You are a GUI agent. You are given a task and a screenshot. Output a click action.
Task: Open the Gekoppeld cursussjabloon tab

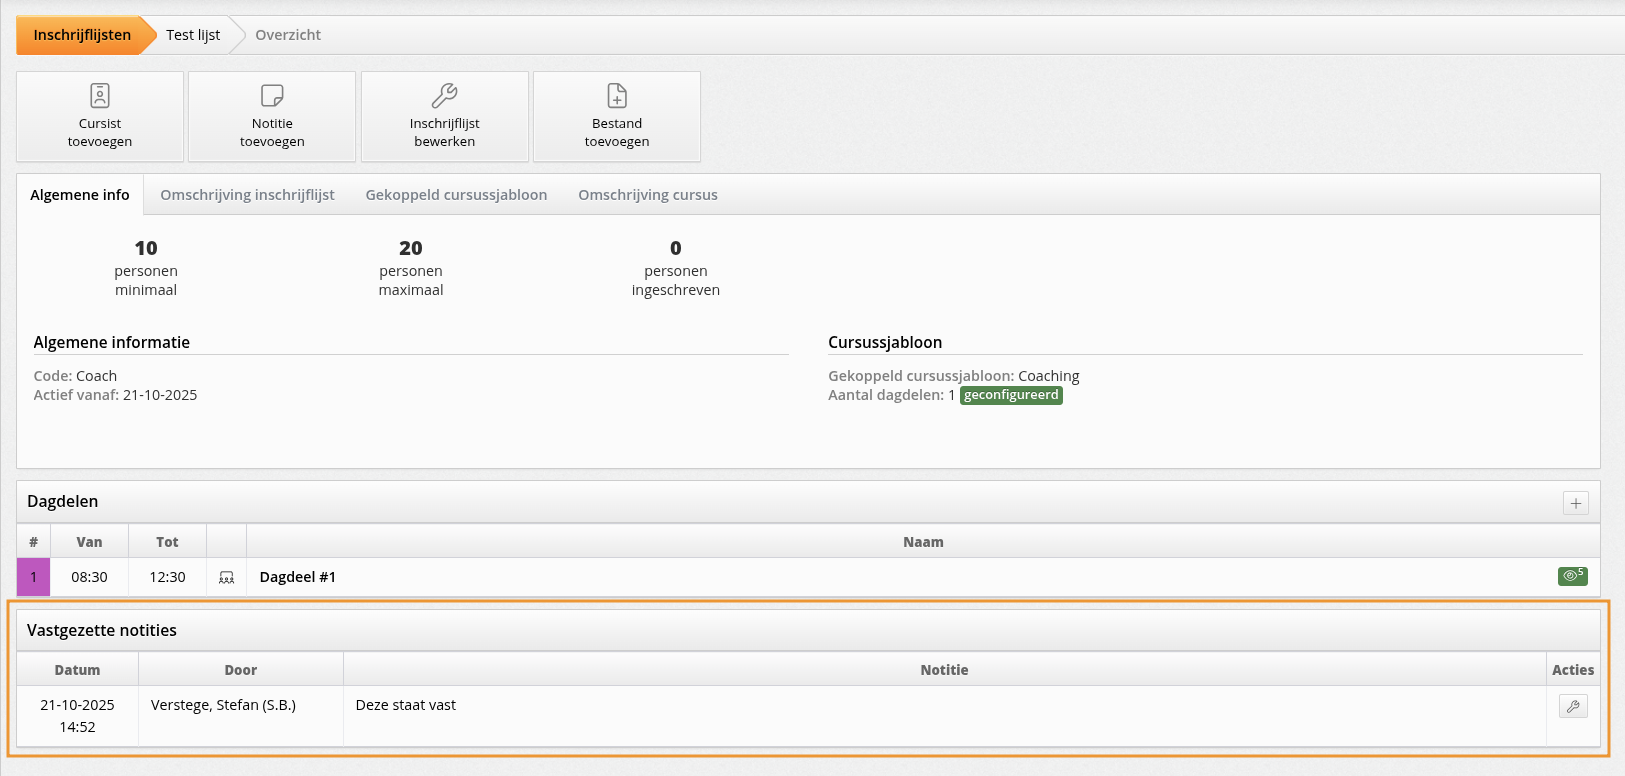(x=456, y=195)
